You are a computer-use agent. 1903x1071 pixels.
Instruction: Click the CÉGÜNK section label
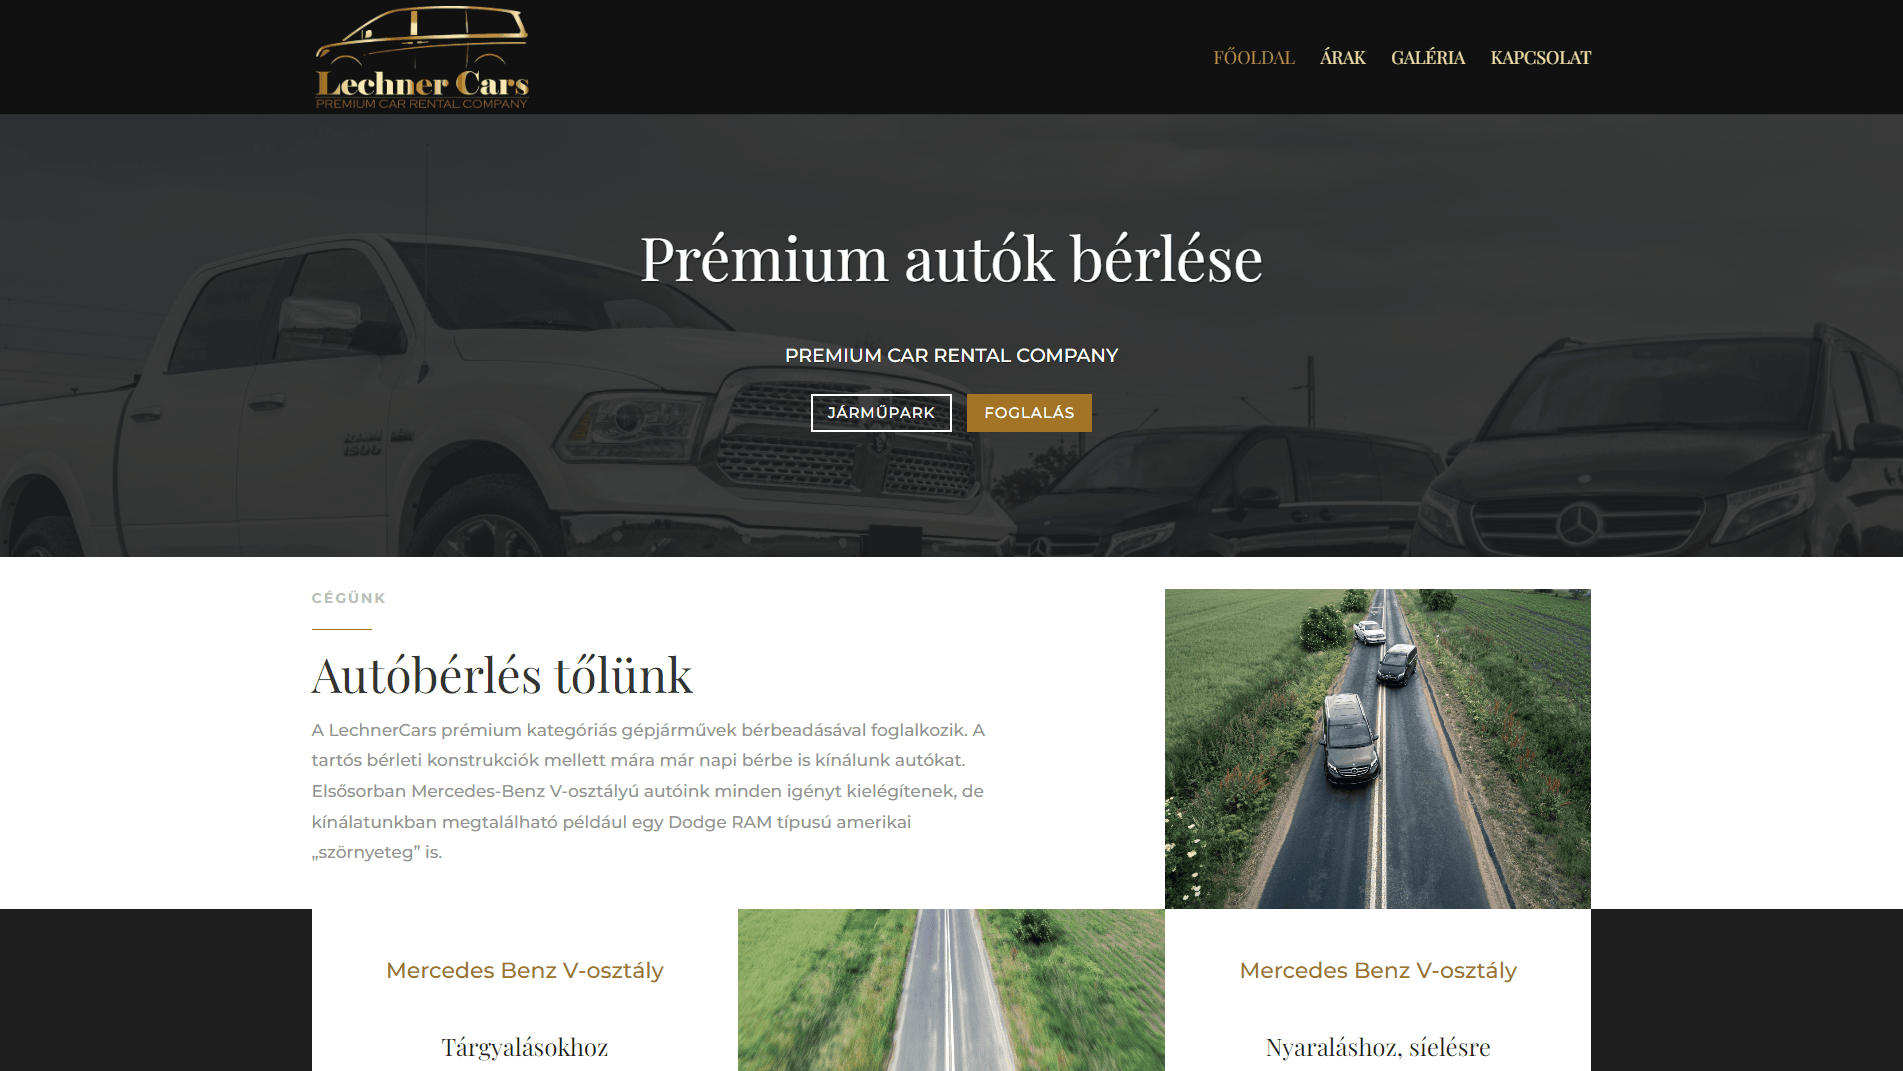349,598
